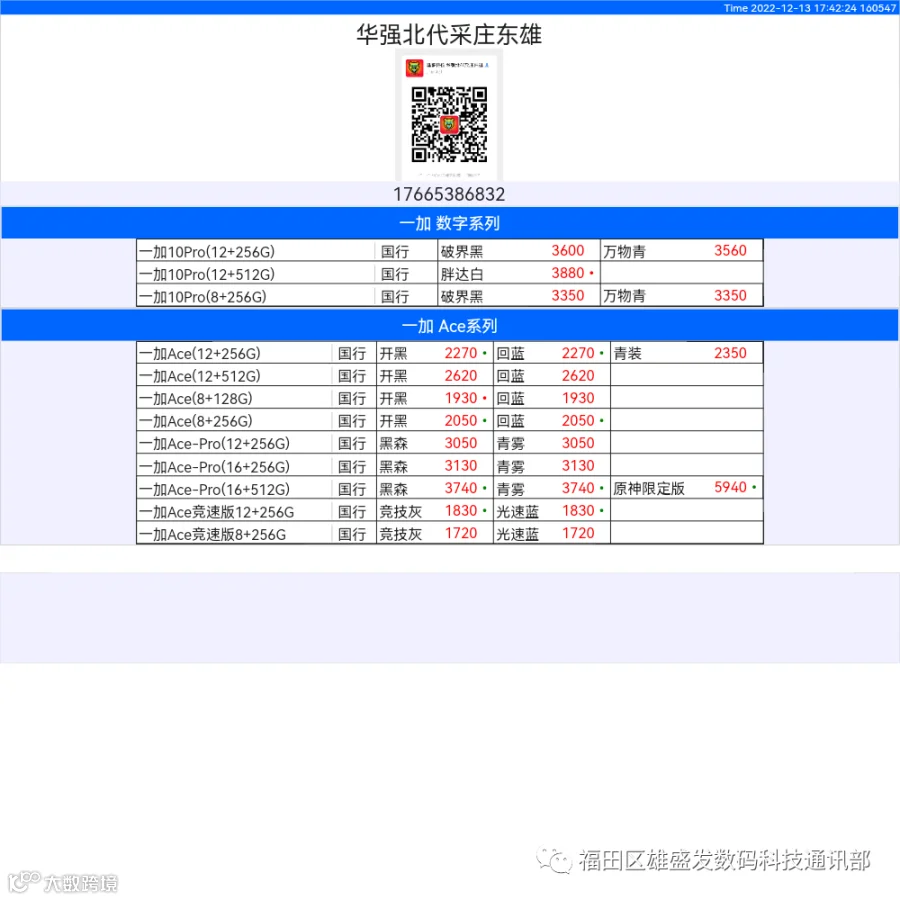Select the 一加 数字系列 section header

click(x=449, y=223)
